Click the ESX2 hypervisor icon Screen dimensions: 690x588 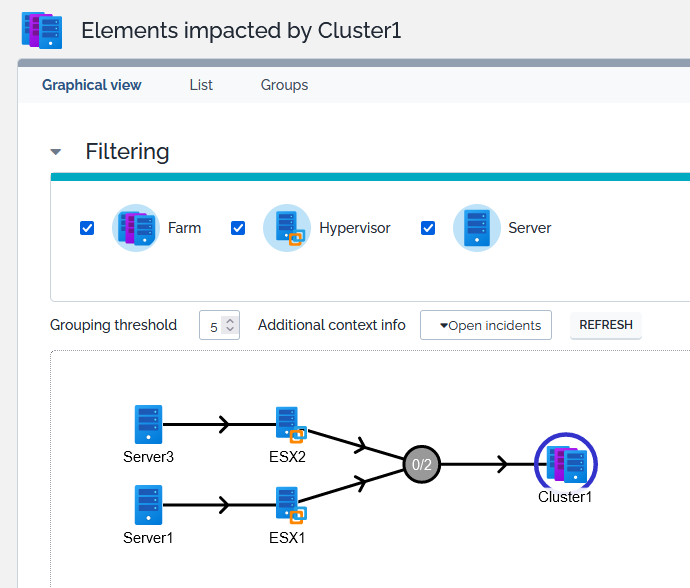coord(289,424)
